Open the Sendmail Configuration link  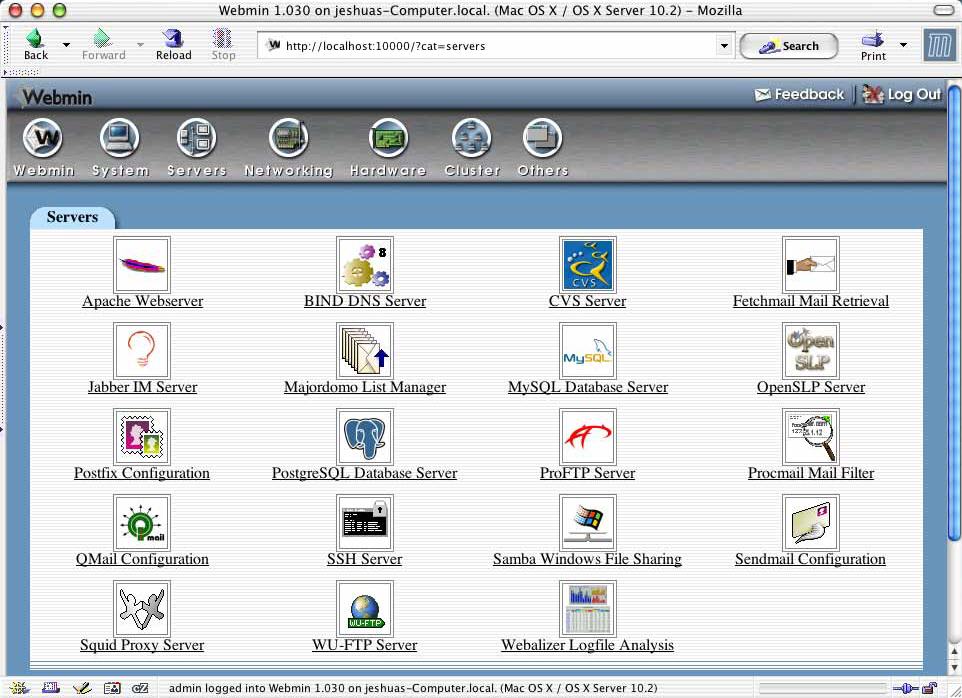[x=810, y=559]
